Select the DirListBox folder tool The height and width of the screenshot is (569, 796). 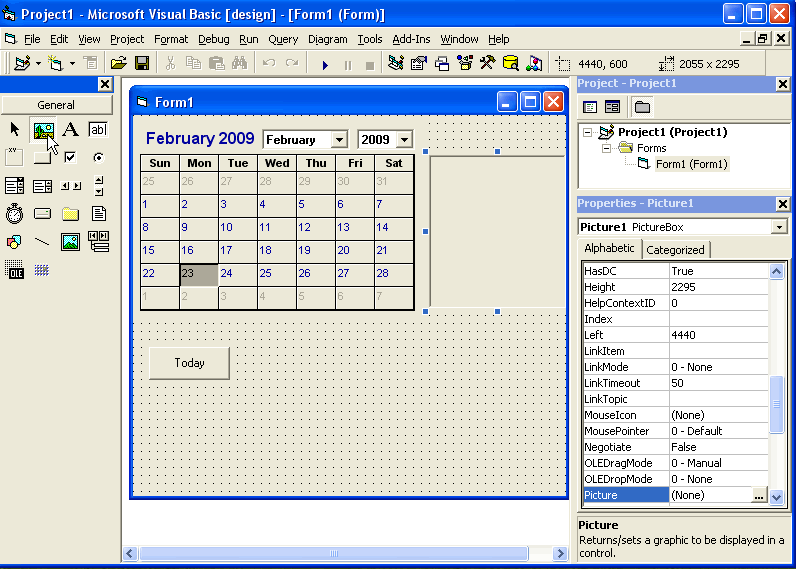click(71, 214)
